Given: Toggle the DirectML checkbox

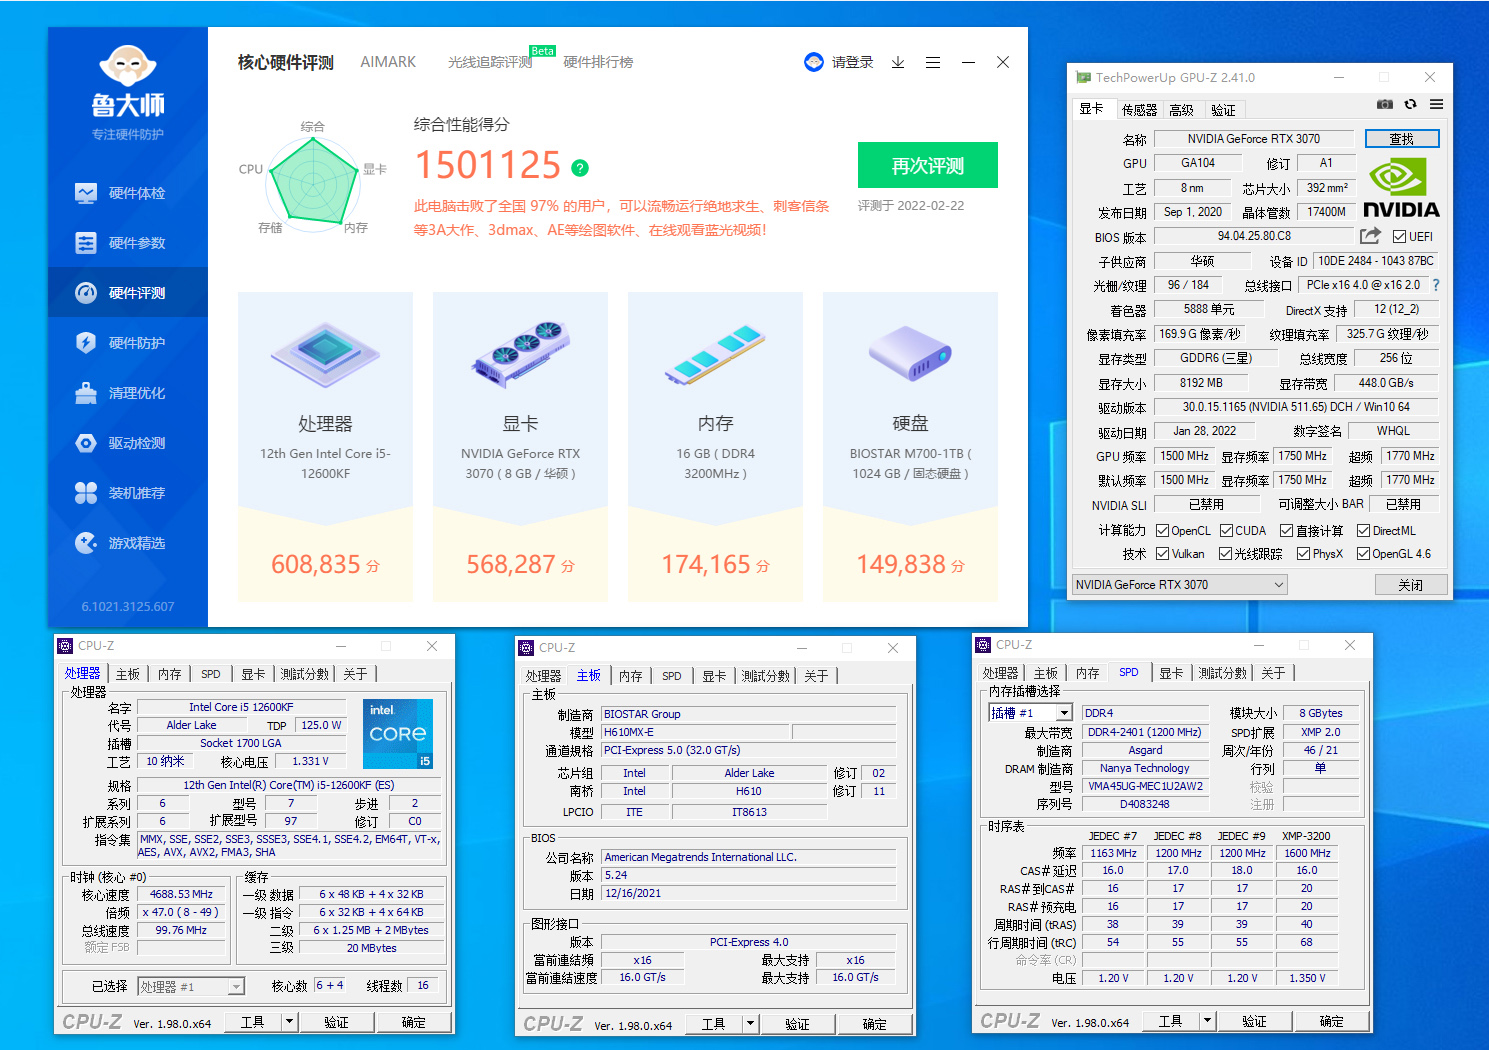Looking at the screenshot, I should tap(1363, 531).
